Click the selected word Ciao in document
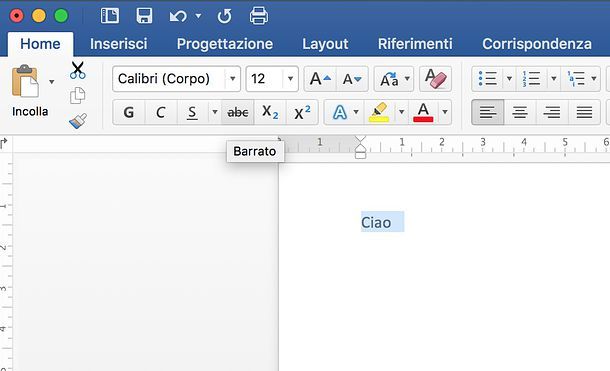The width and height of the screenshot is (610, 371). click(376, 223)
